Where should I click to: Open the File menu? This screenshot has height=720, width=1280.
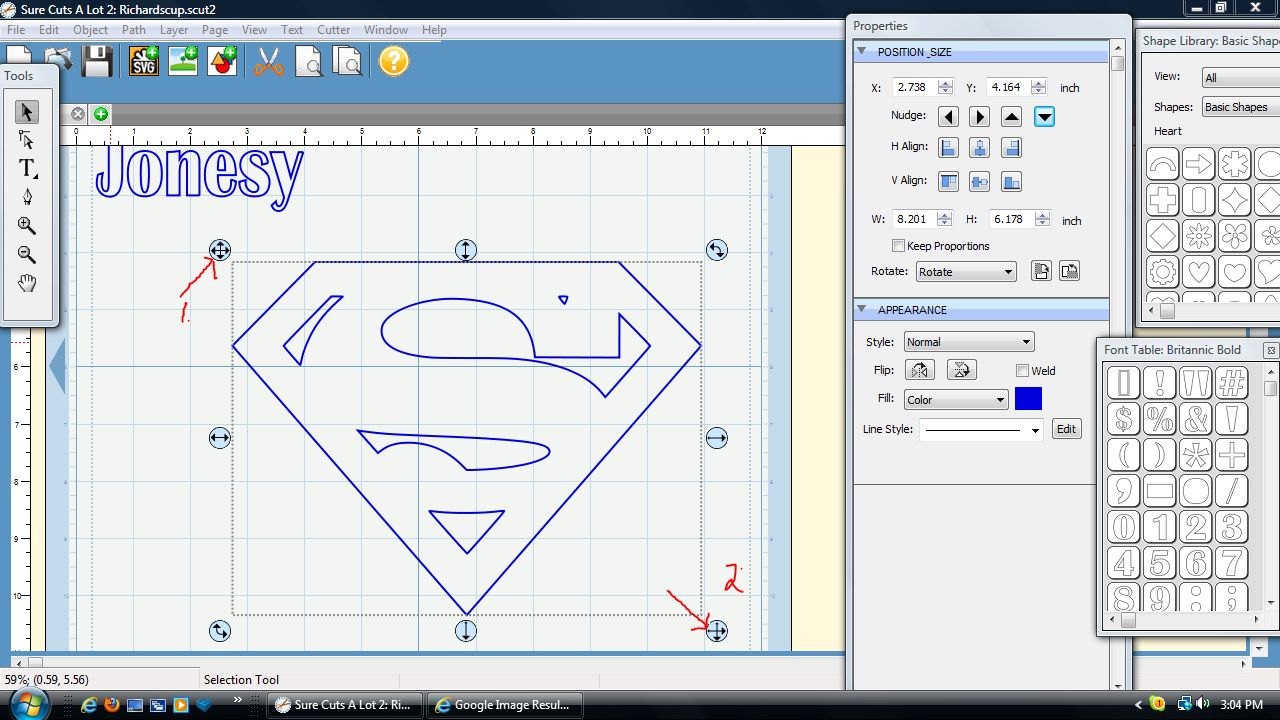click(x=16, y=30)
